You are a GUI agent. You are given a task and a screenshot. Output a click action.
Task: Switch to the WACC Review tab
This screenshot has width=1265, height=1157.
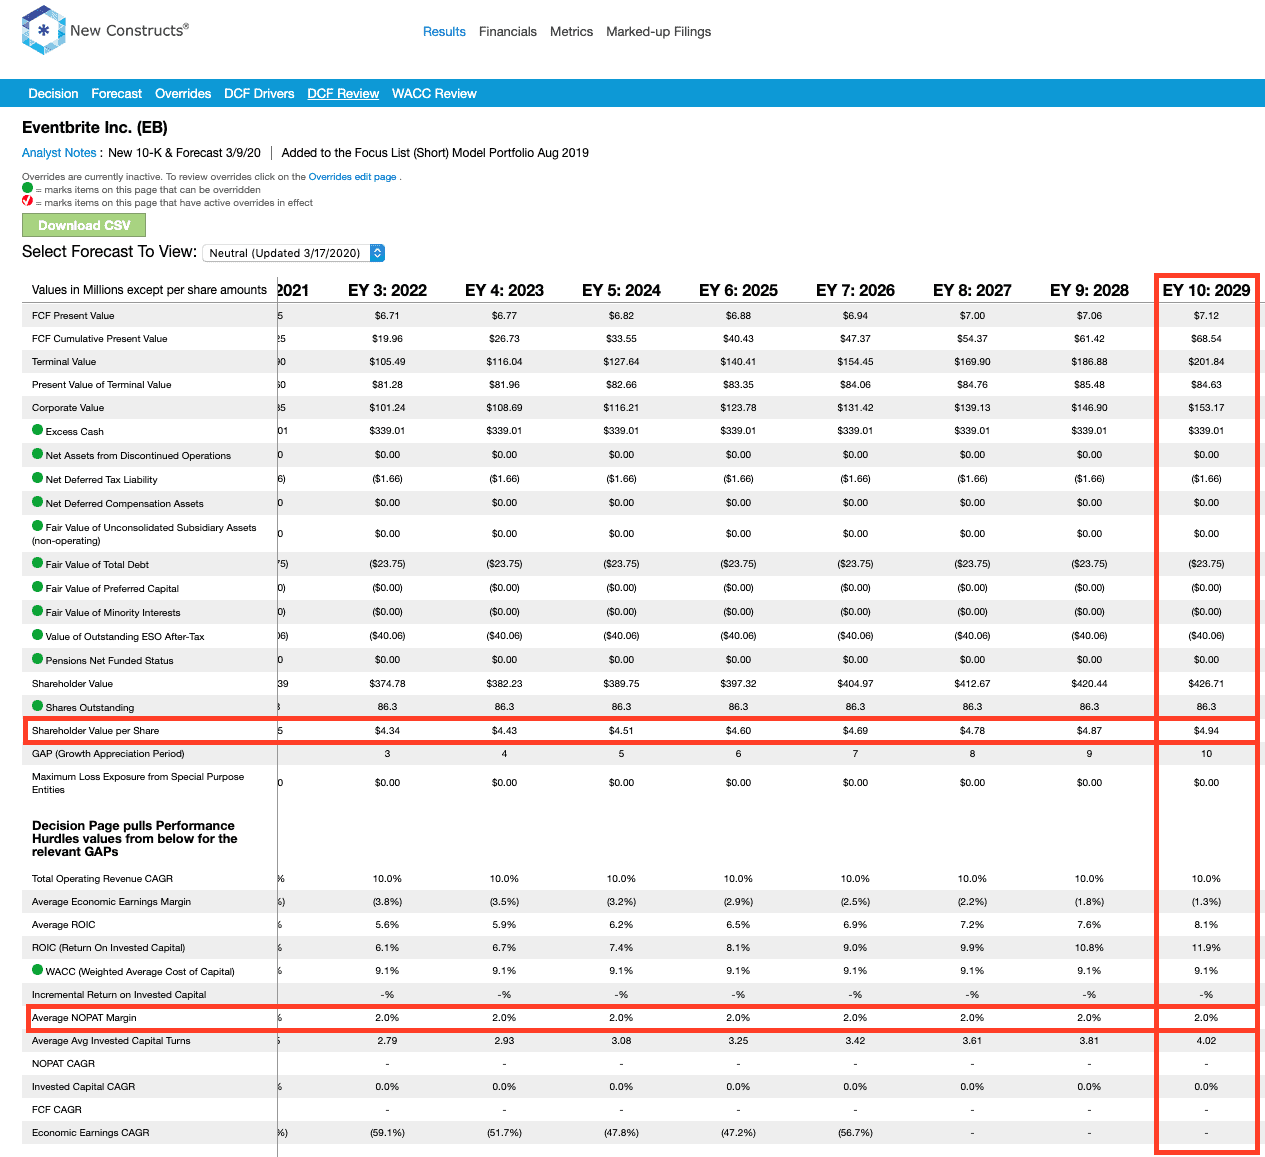tap(434, 94)
